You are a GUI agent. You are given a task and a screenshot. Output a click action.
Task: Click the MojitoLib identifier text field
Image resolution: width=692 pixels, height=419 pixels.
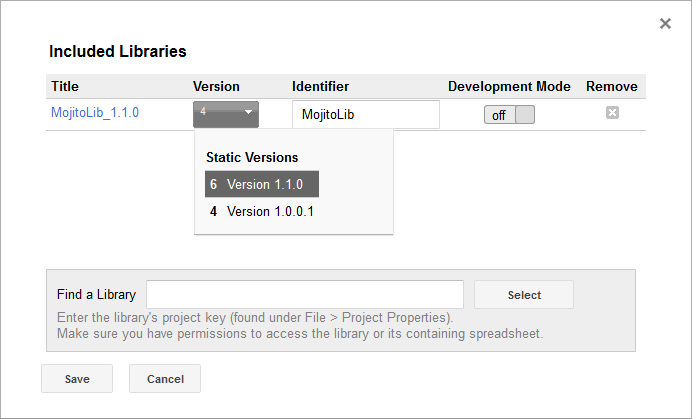point(366,115)
